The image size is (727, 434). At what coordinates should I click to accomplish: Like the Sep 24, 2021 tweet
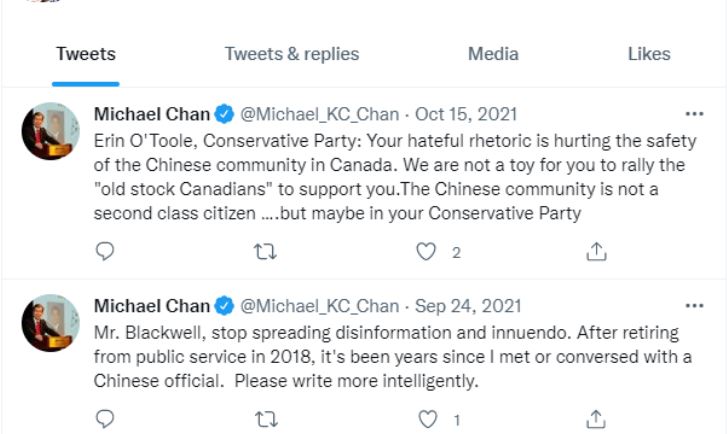pyautogui.click(x=427, y=419)
